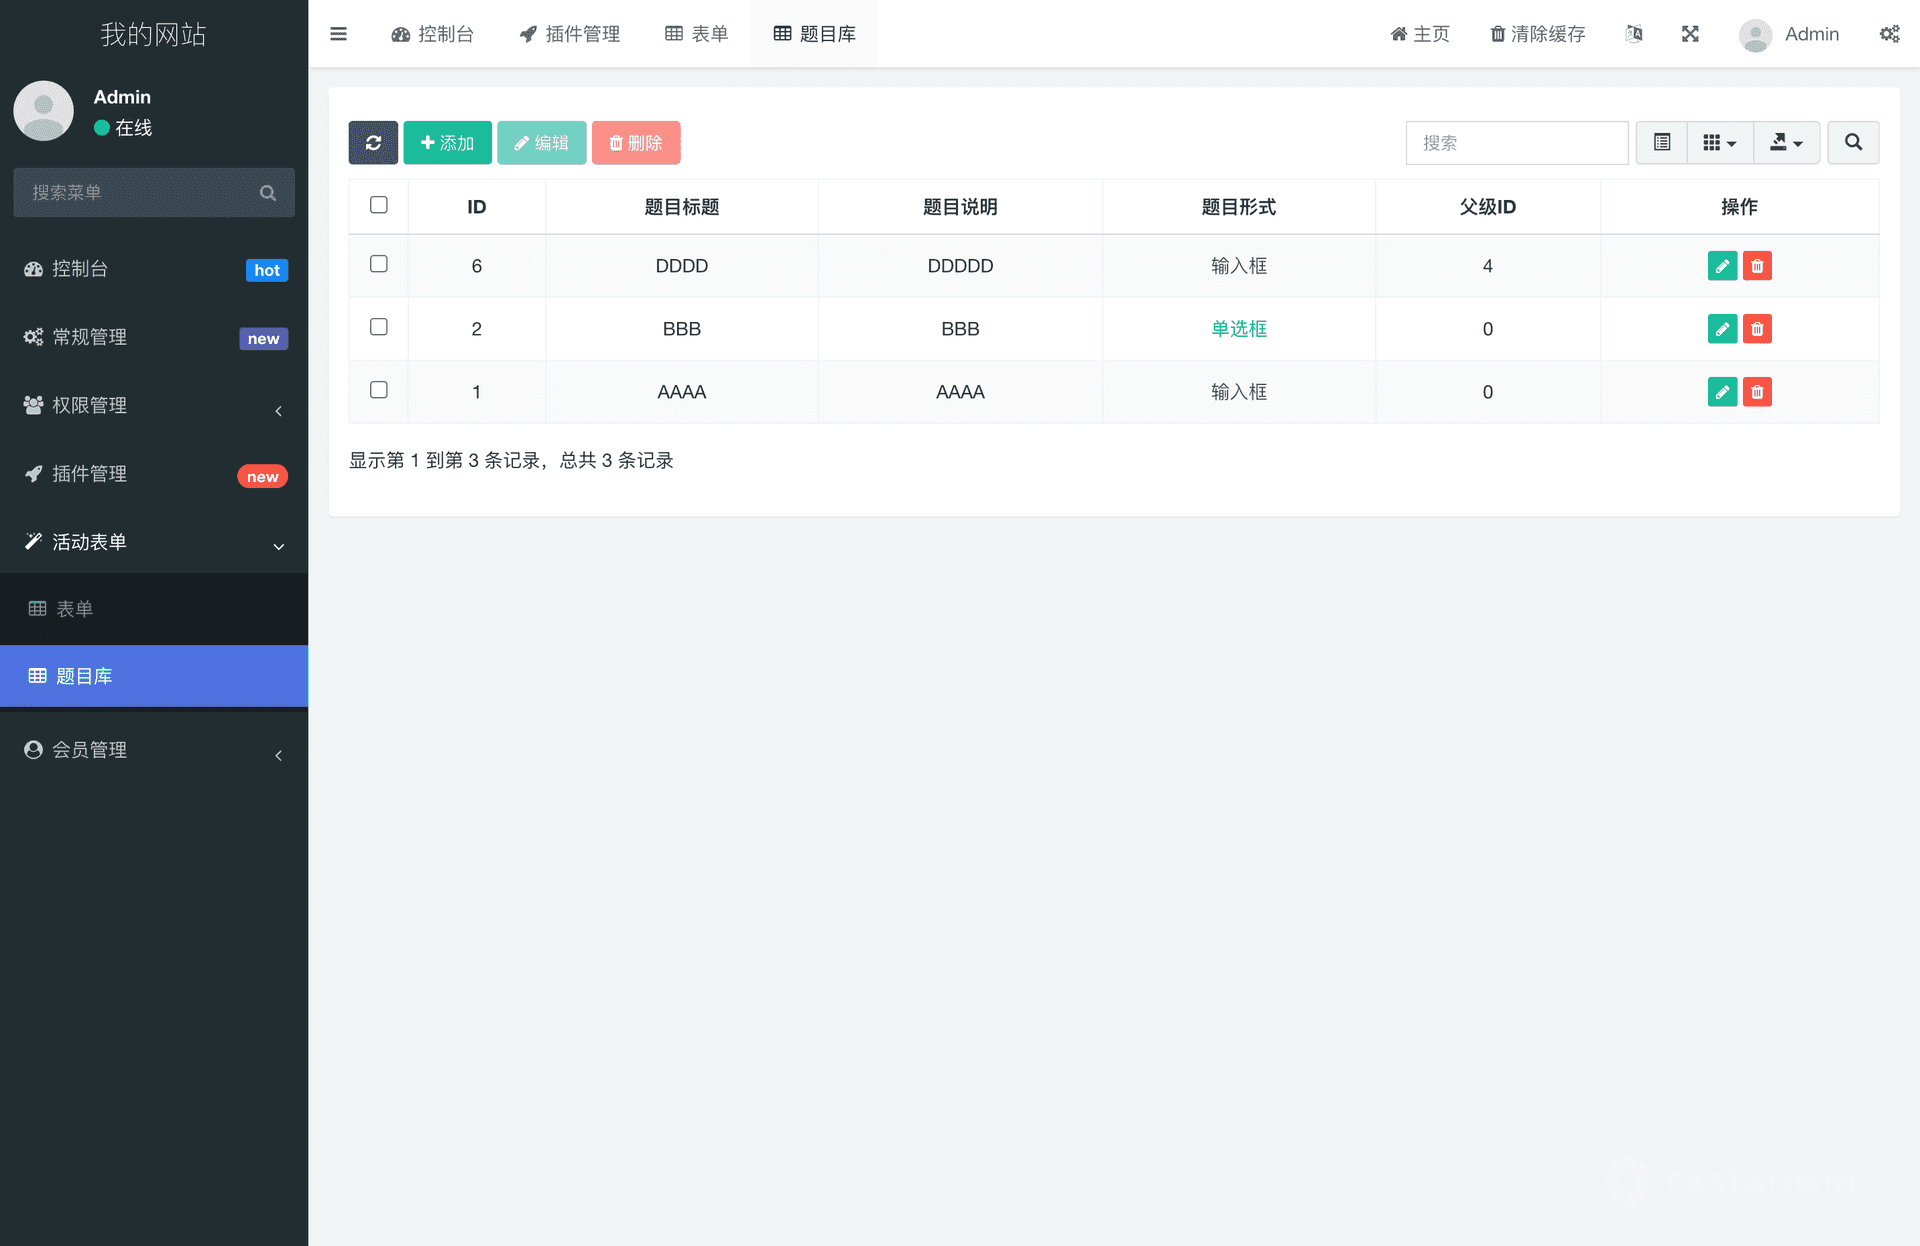1920x1246 pixels.
Task: Check the select-all checkbox in table header
Action: [379, 205]
